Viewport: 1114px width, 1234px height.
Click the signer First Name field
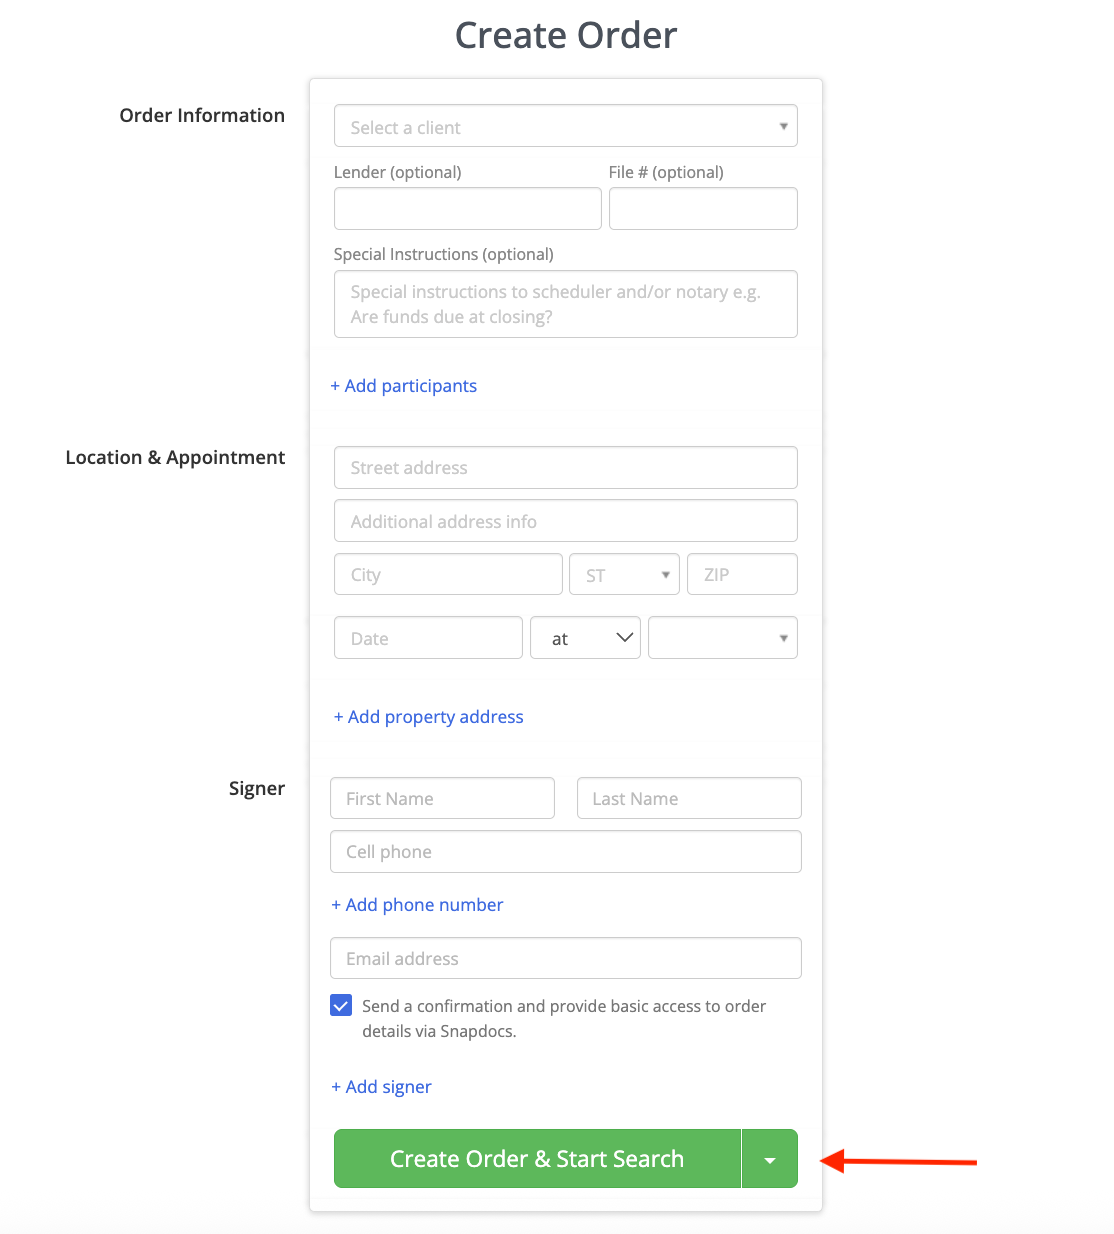pyautogui.click(x=442, y=799)
